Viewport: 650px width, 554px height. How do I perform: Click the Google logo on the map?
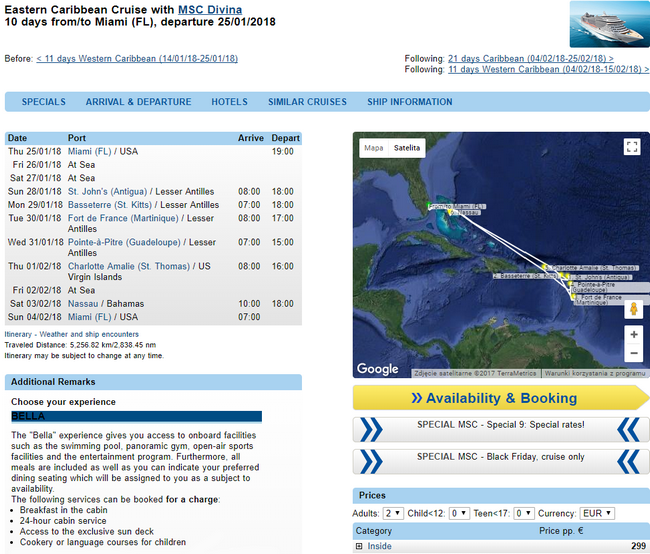377,368
